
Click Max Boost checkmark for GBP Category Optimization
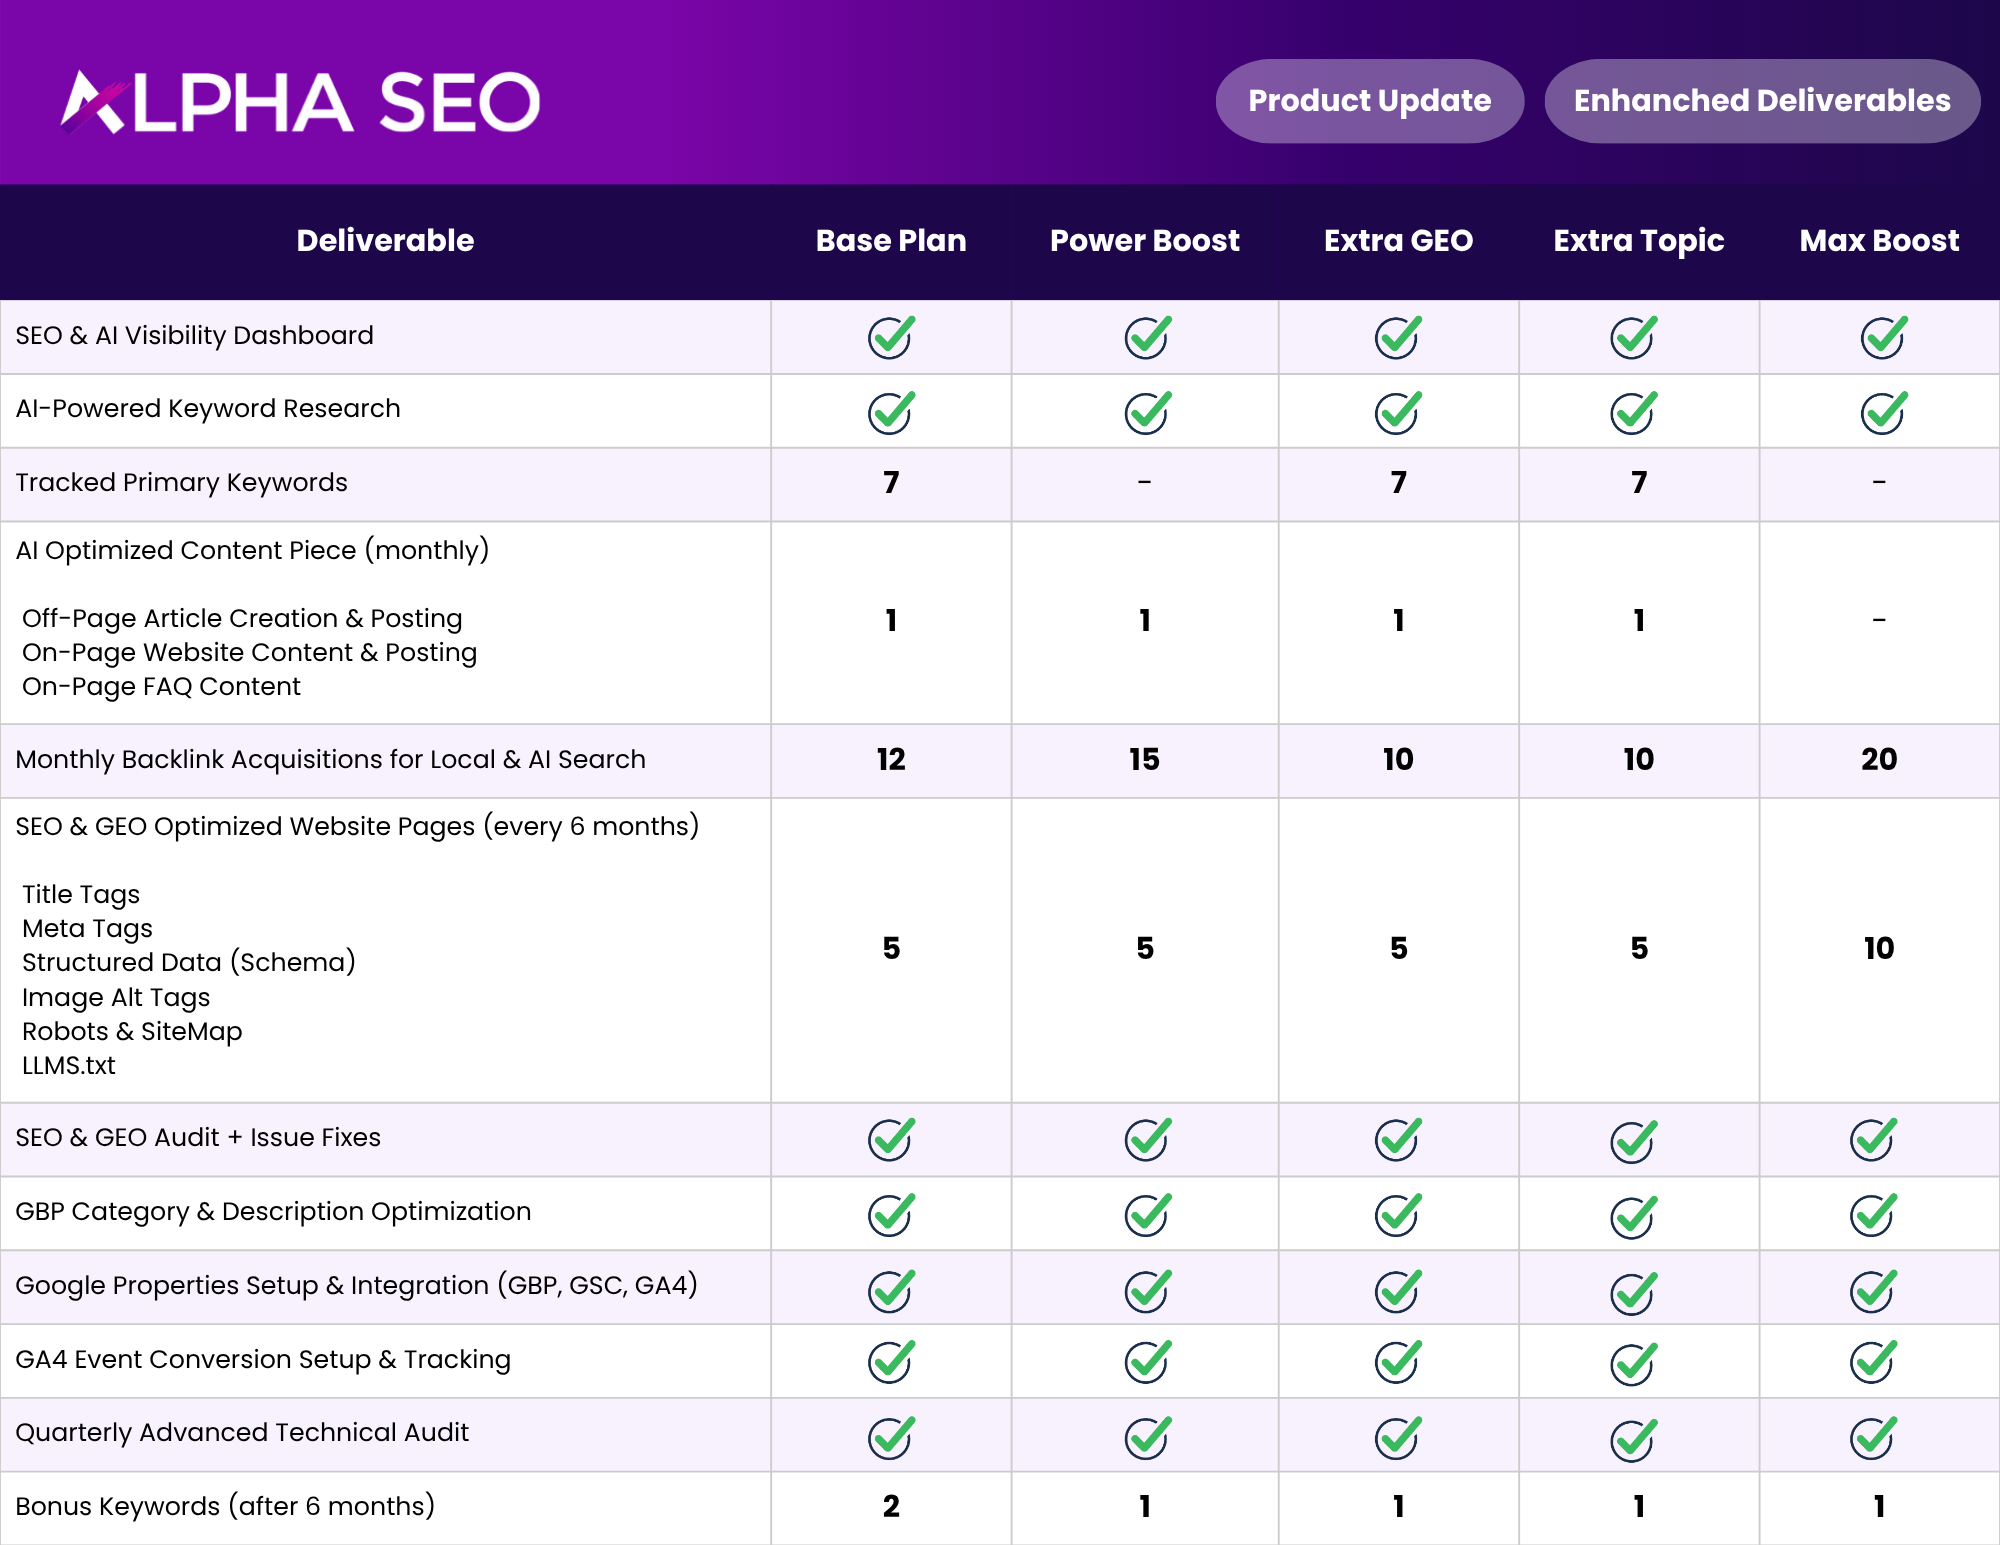click(1872, 1214)
